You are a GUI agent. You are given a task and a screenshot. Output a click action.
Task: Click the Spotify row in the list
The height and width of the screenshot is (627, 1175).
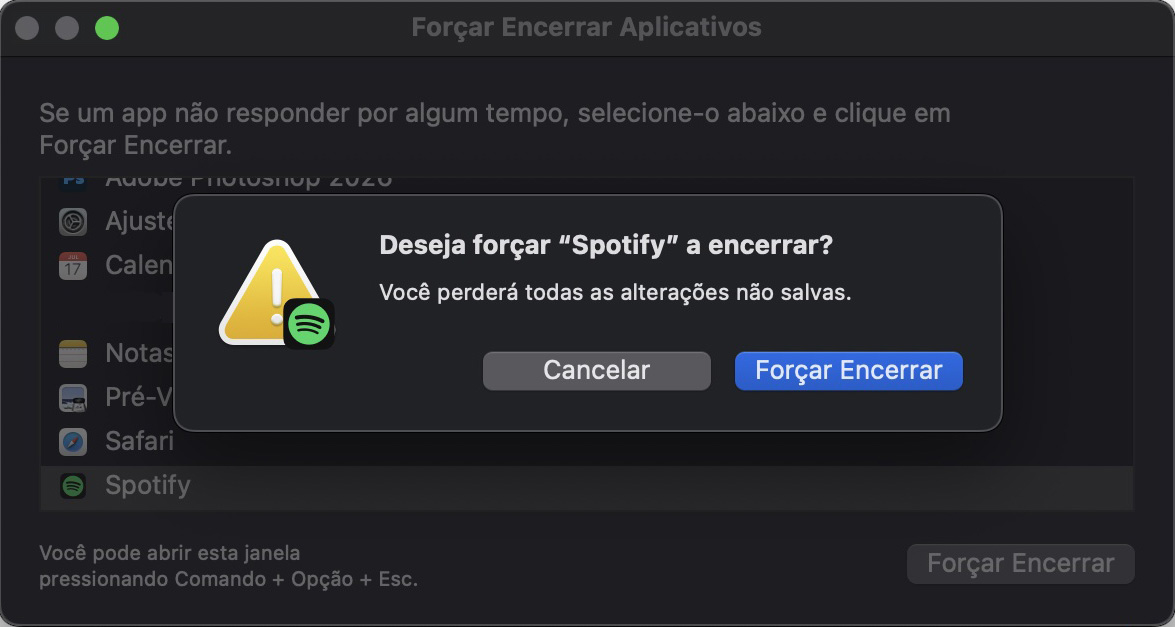(x=147, y=486)
